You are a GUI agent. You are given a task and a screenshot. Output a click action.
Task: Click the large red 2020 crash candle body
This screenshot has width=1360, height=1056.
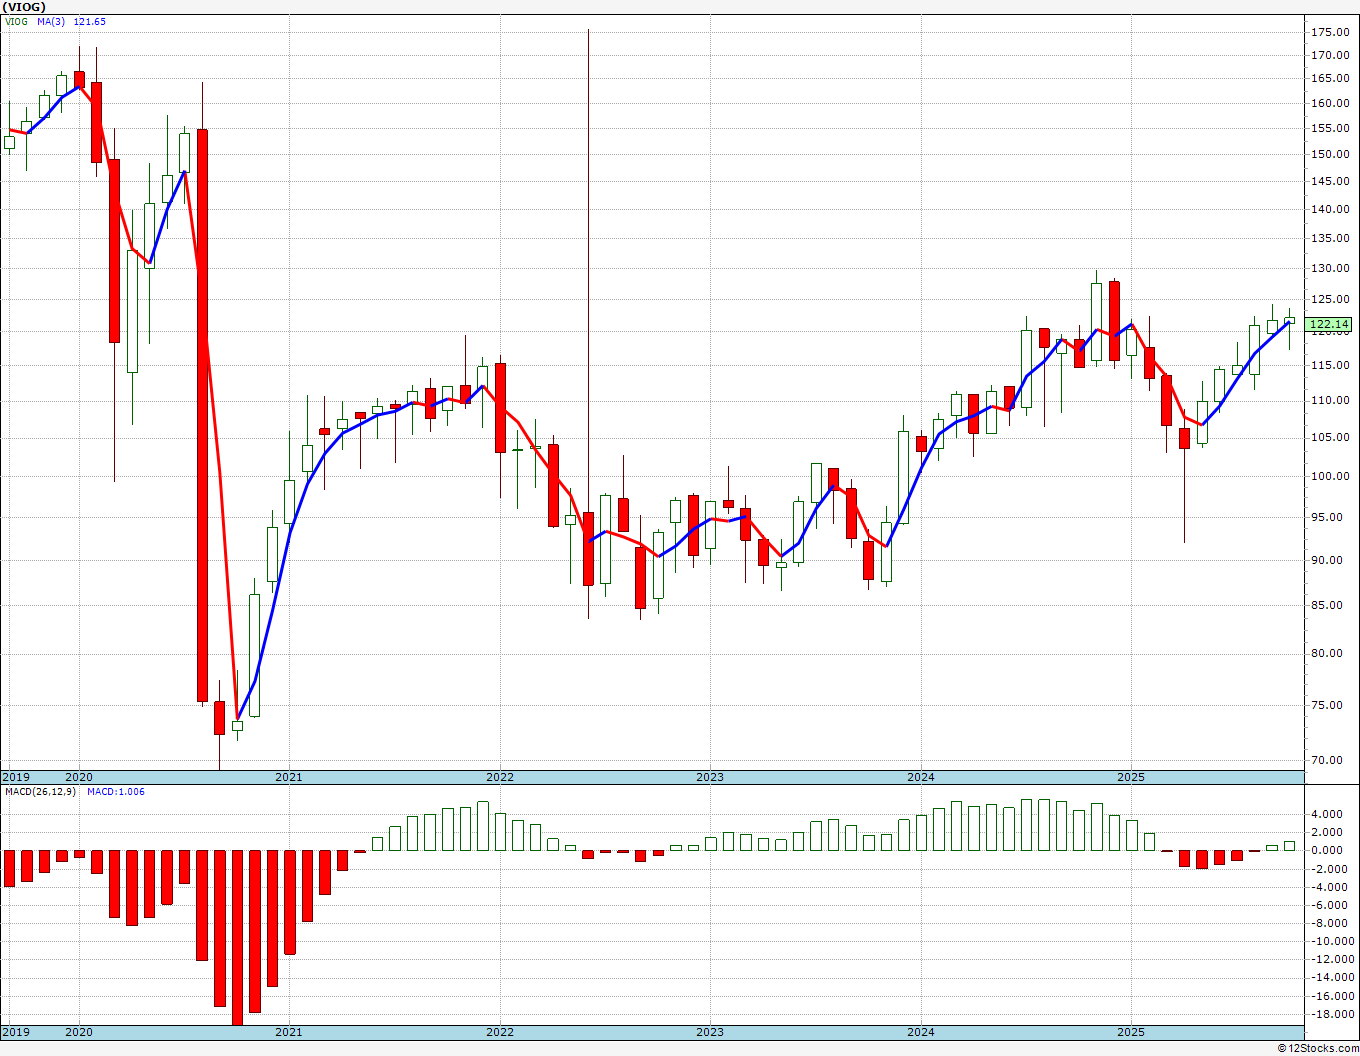(202, 415)
